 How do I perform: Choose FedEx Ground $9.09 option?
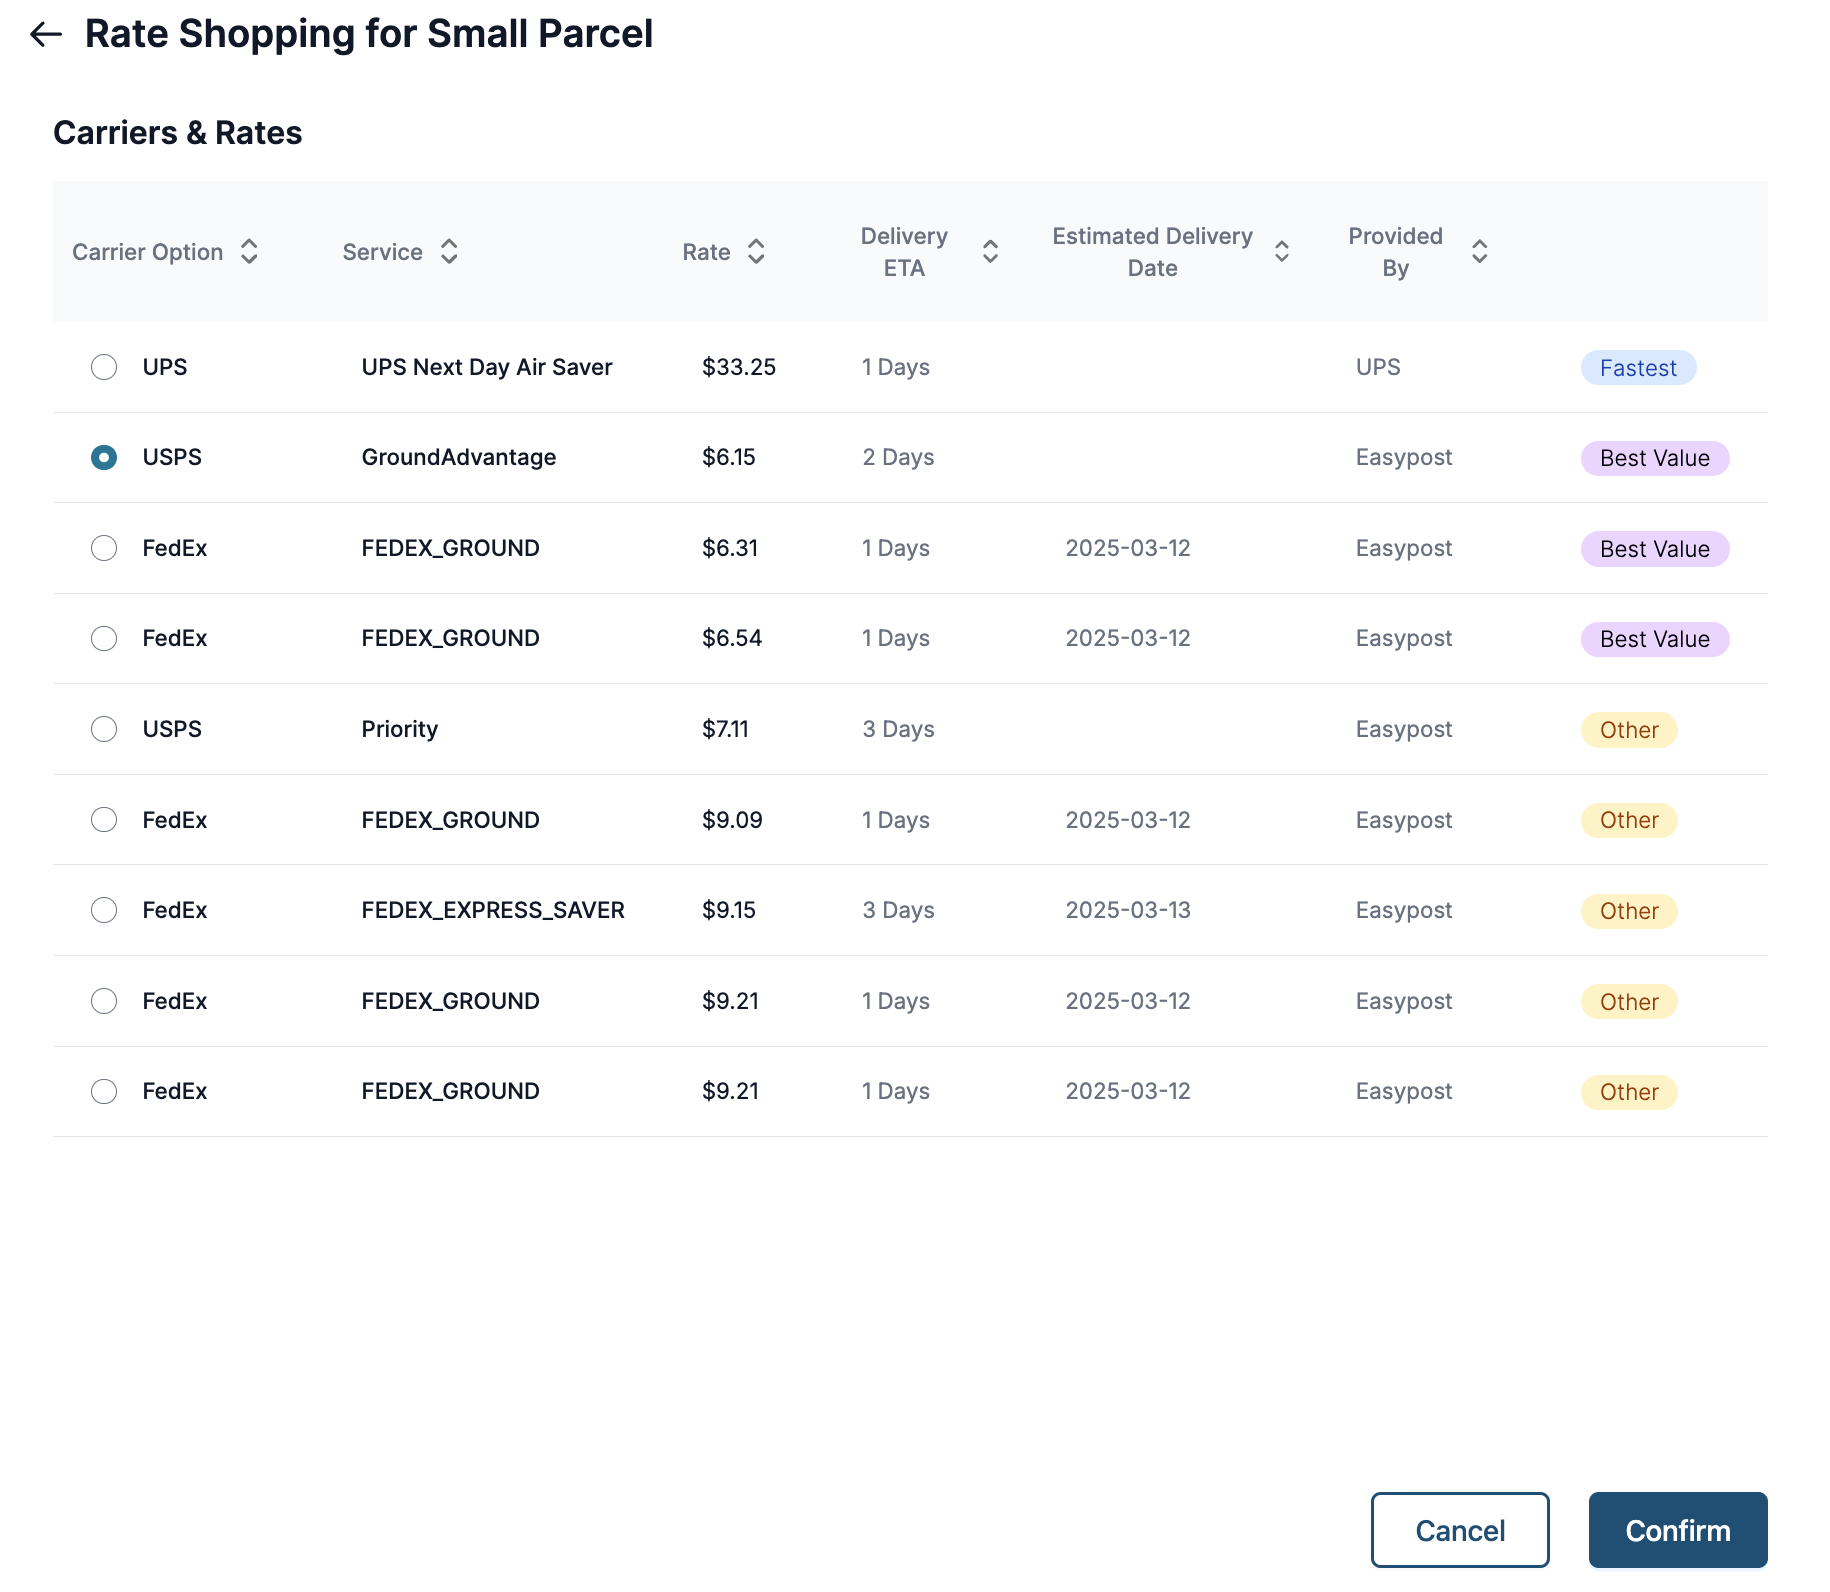tap(104, 820)
